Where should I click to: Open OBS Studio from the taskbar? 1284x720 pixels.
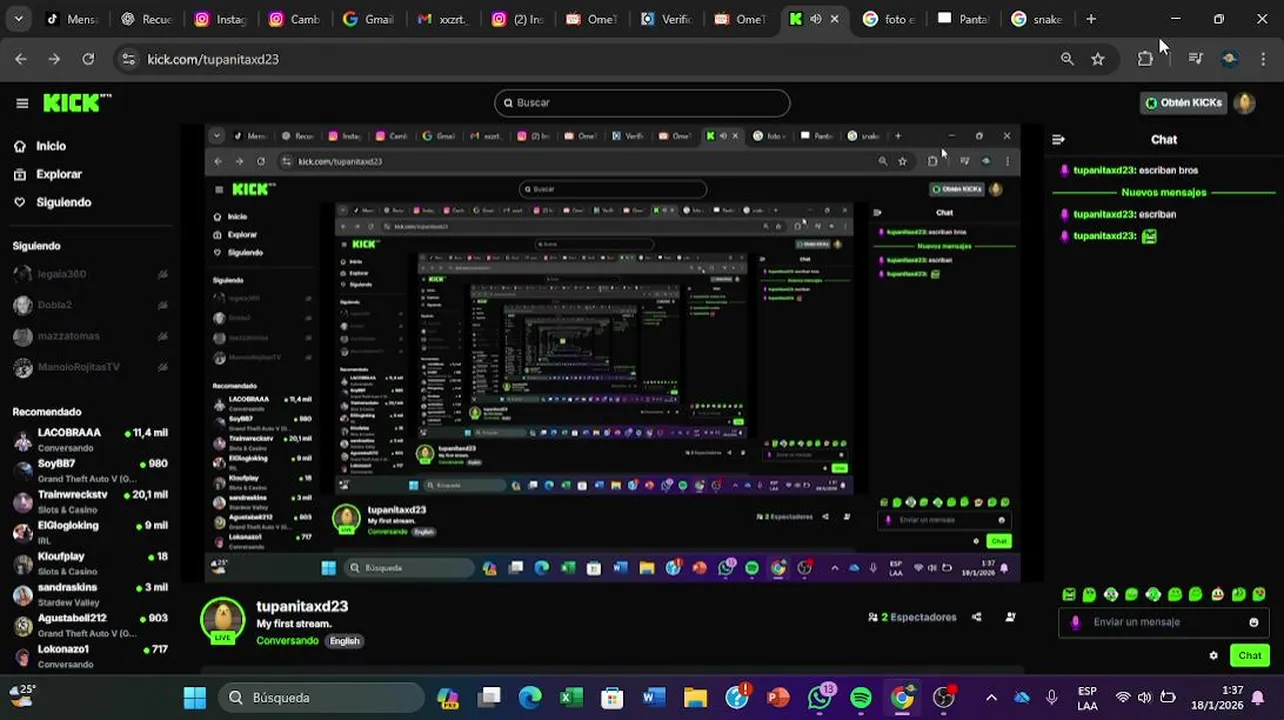point(944,698)
